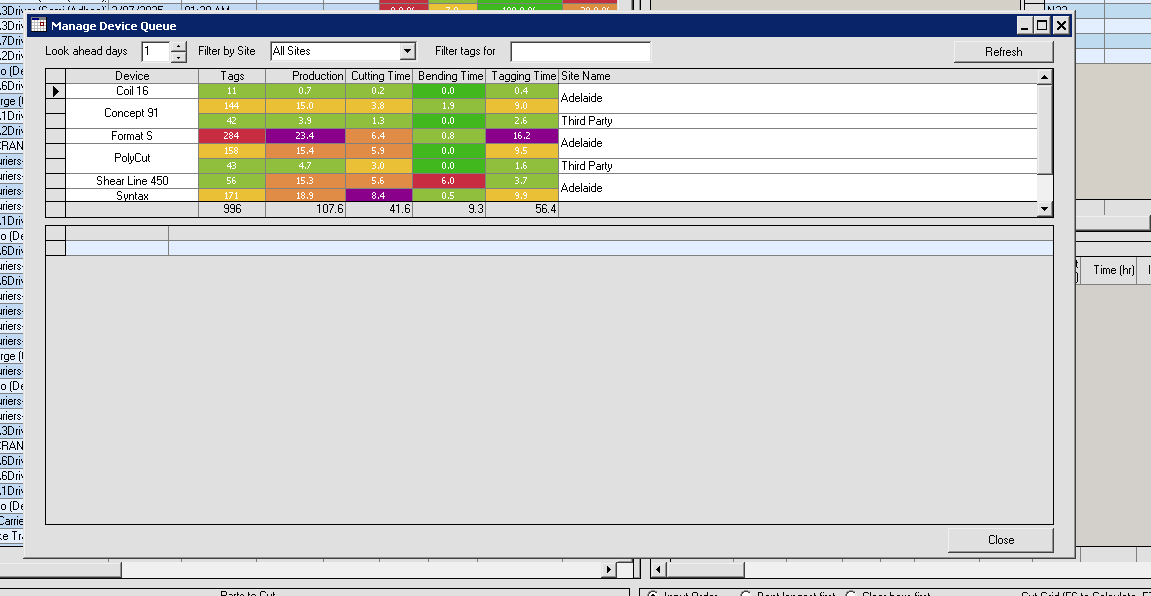Click the 9.5 tagging time cell

(x=522, y=150)
